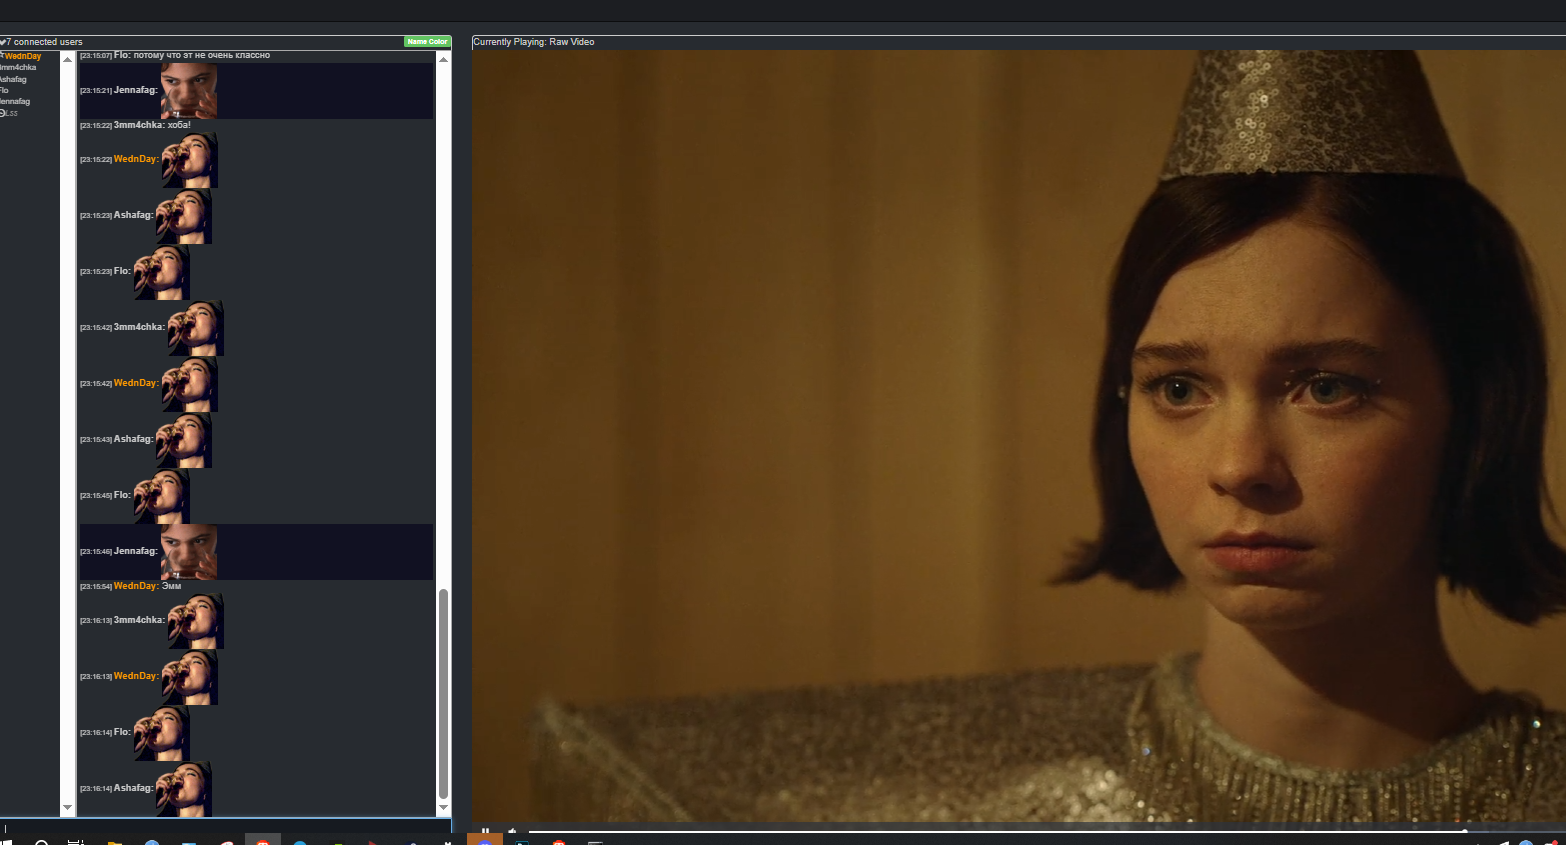
Task: Click 3mm4chka's emote at 23:16:13
Action: 196,621
